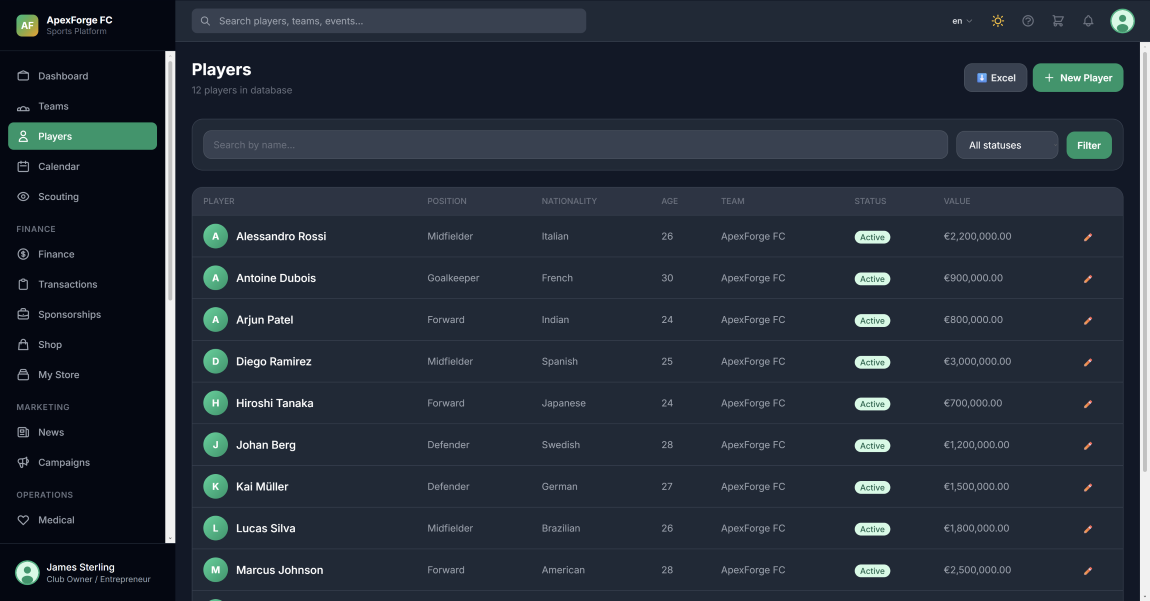Click the New Player button
This screenshot has height=601, width=1150.
pos(1077,78)
